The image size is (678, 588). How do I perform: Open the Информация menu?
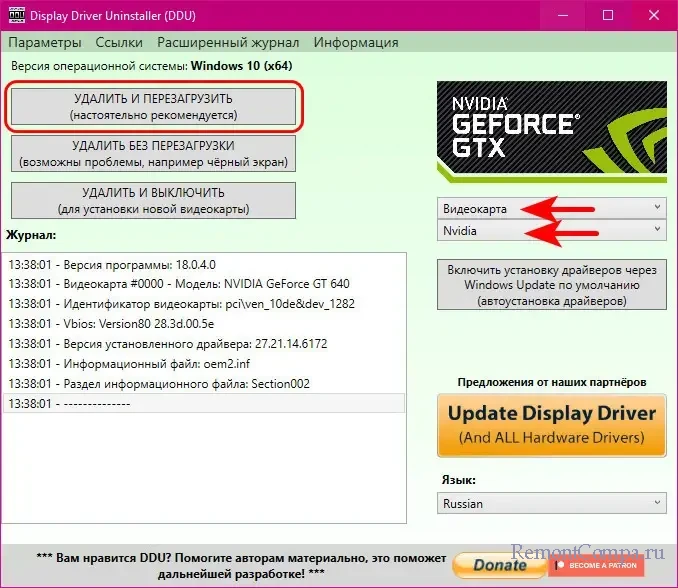coord(356,42)
